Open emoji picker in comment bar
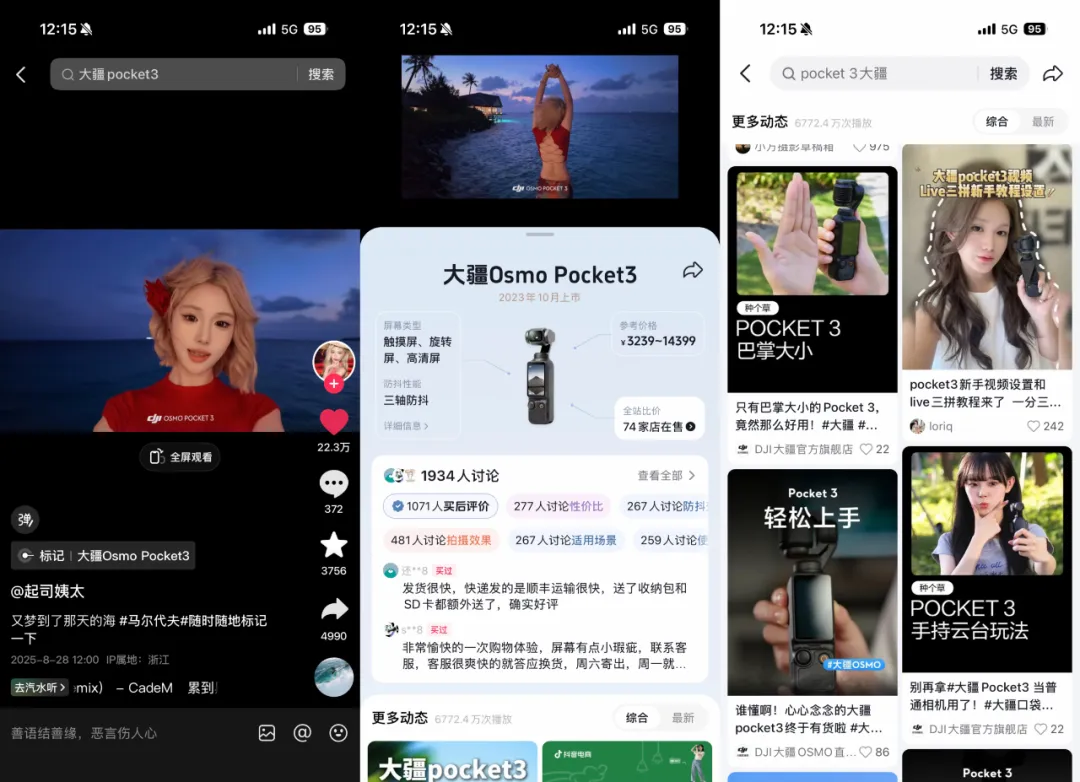The height and width of the screenshot is (782, 1080). (338, 733)
